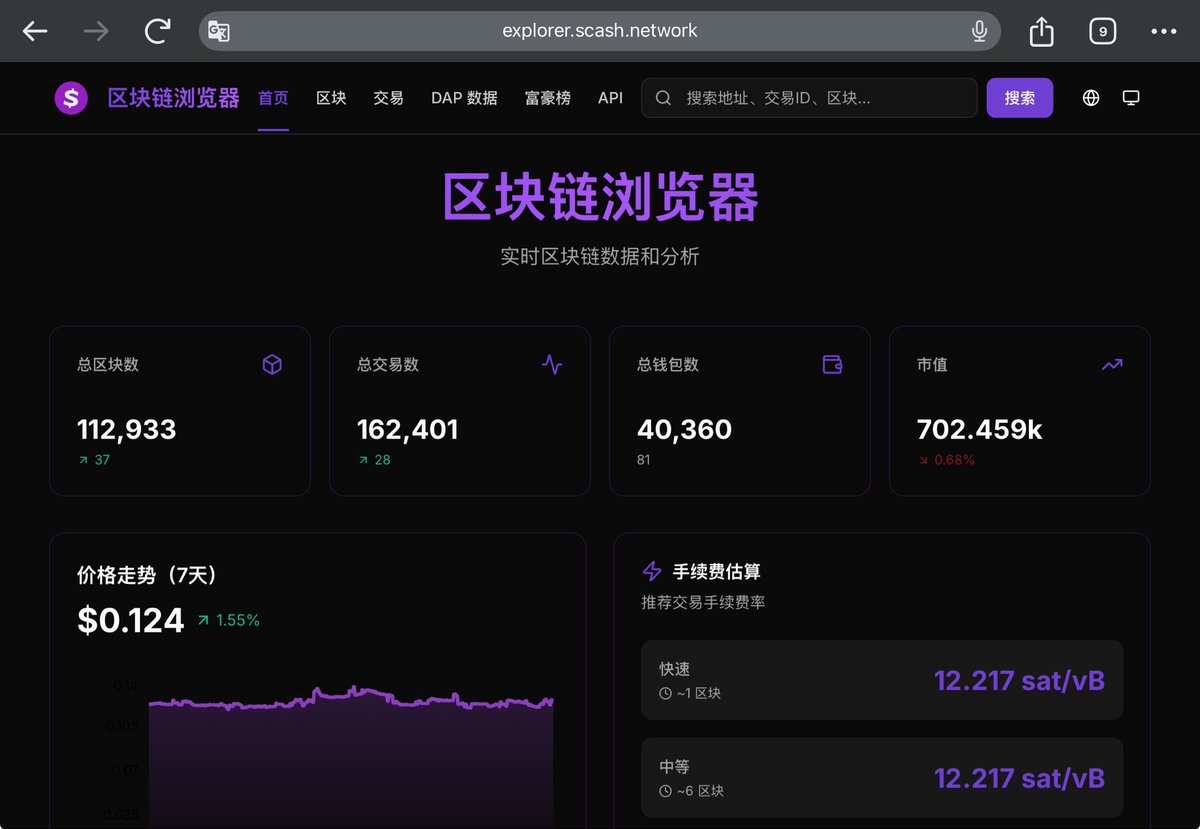This screenshot has width=1200, height=829.
Task: Click the 区块链浏览器 header title link
Action: pyautogui.click(x=174, y=98)
